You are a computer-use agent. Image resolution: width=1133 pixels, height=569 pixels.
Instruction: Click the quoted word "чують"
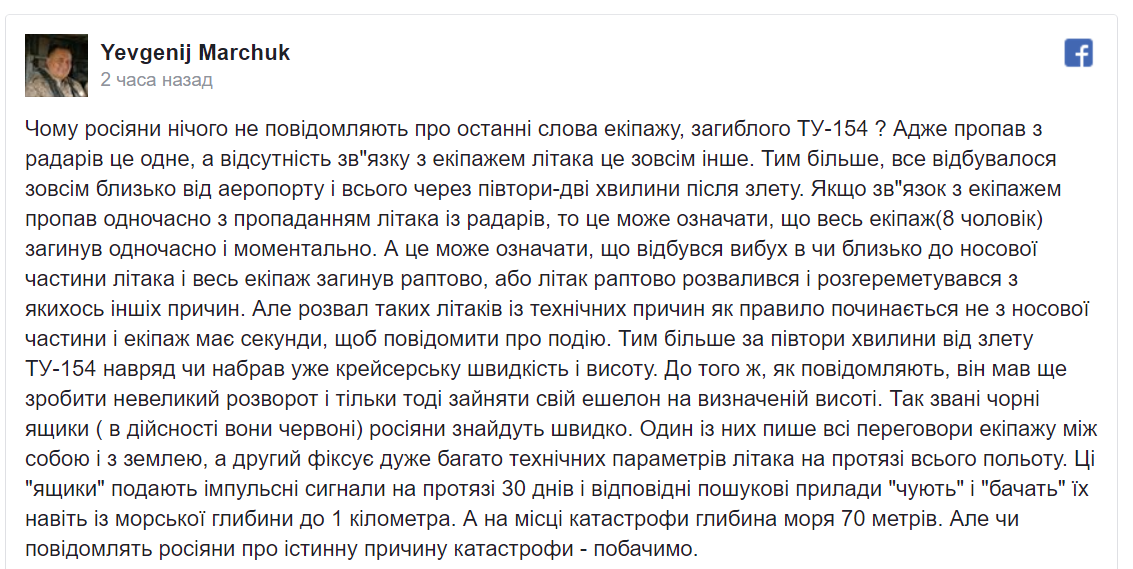[x=927, y=489]
